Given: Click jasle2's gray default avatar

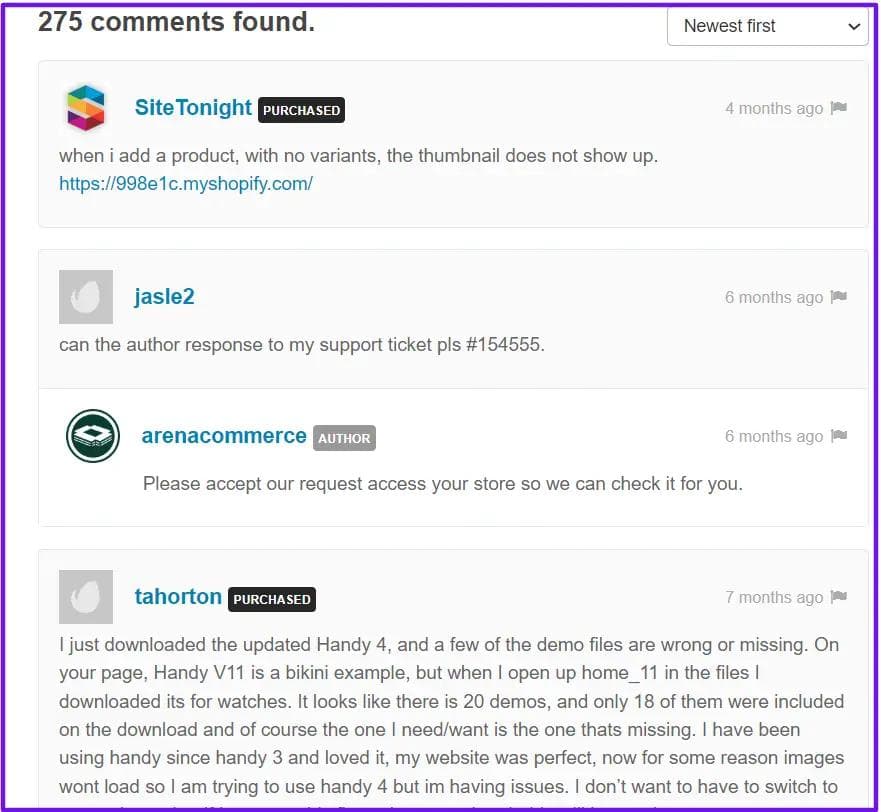Looking at the screenshot, I should pyautogui.click(x=86, y=297).
